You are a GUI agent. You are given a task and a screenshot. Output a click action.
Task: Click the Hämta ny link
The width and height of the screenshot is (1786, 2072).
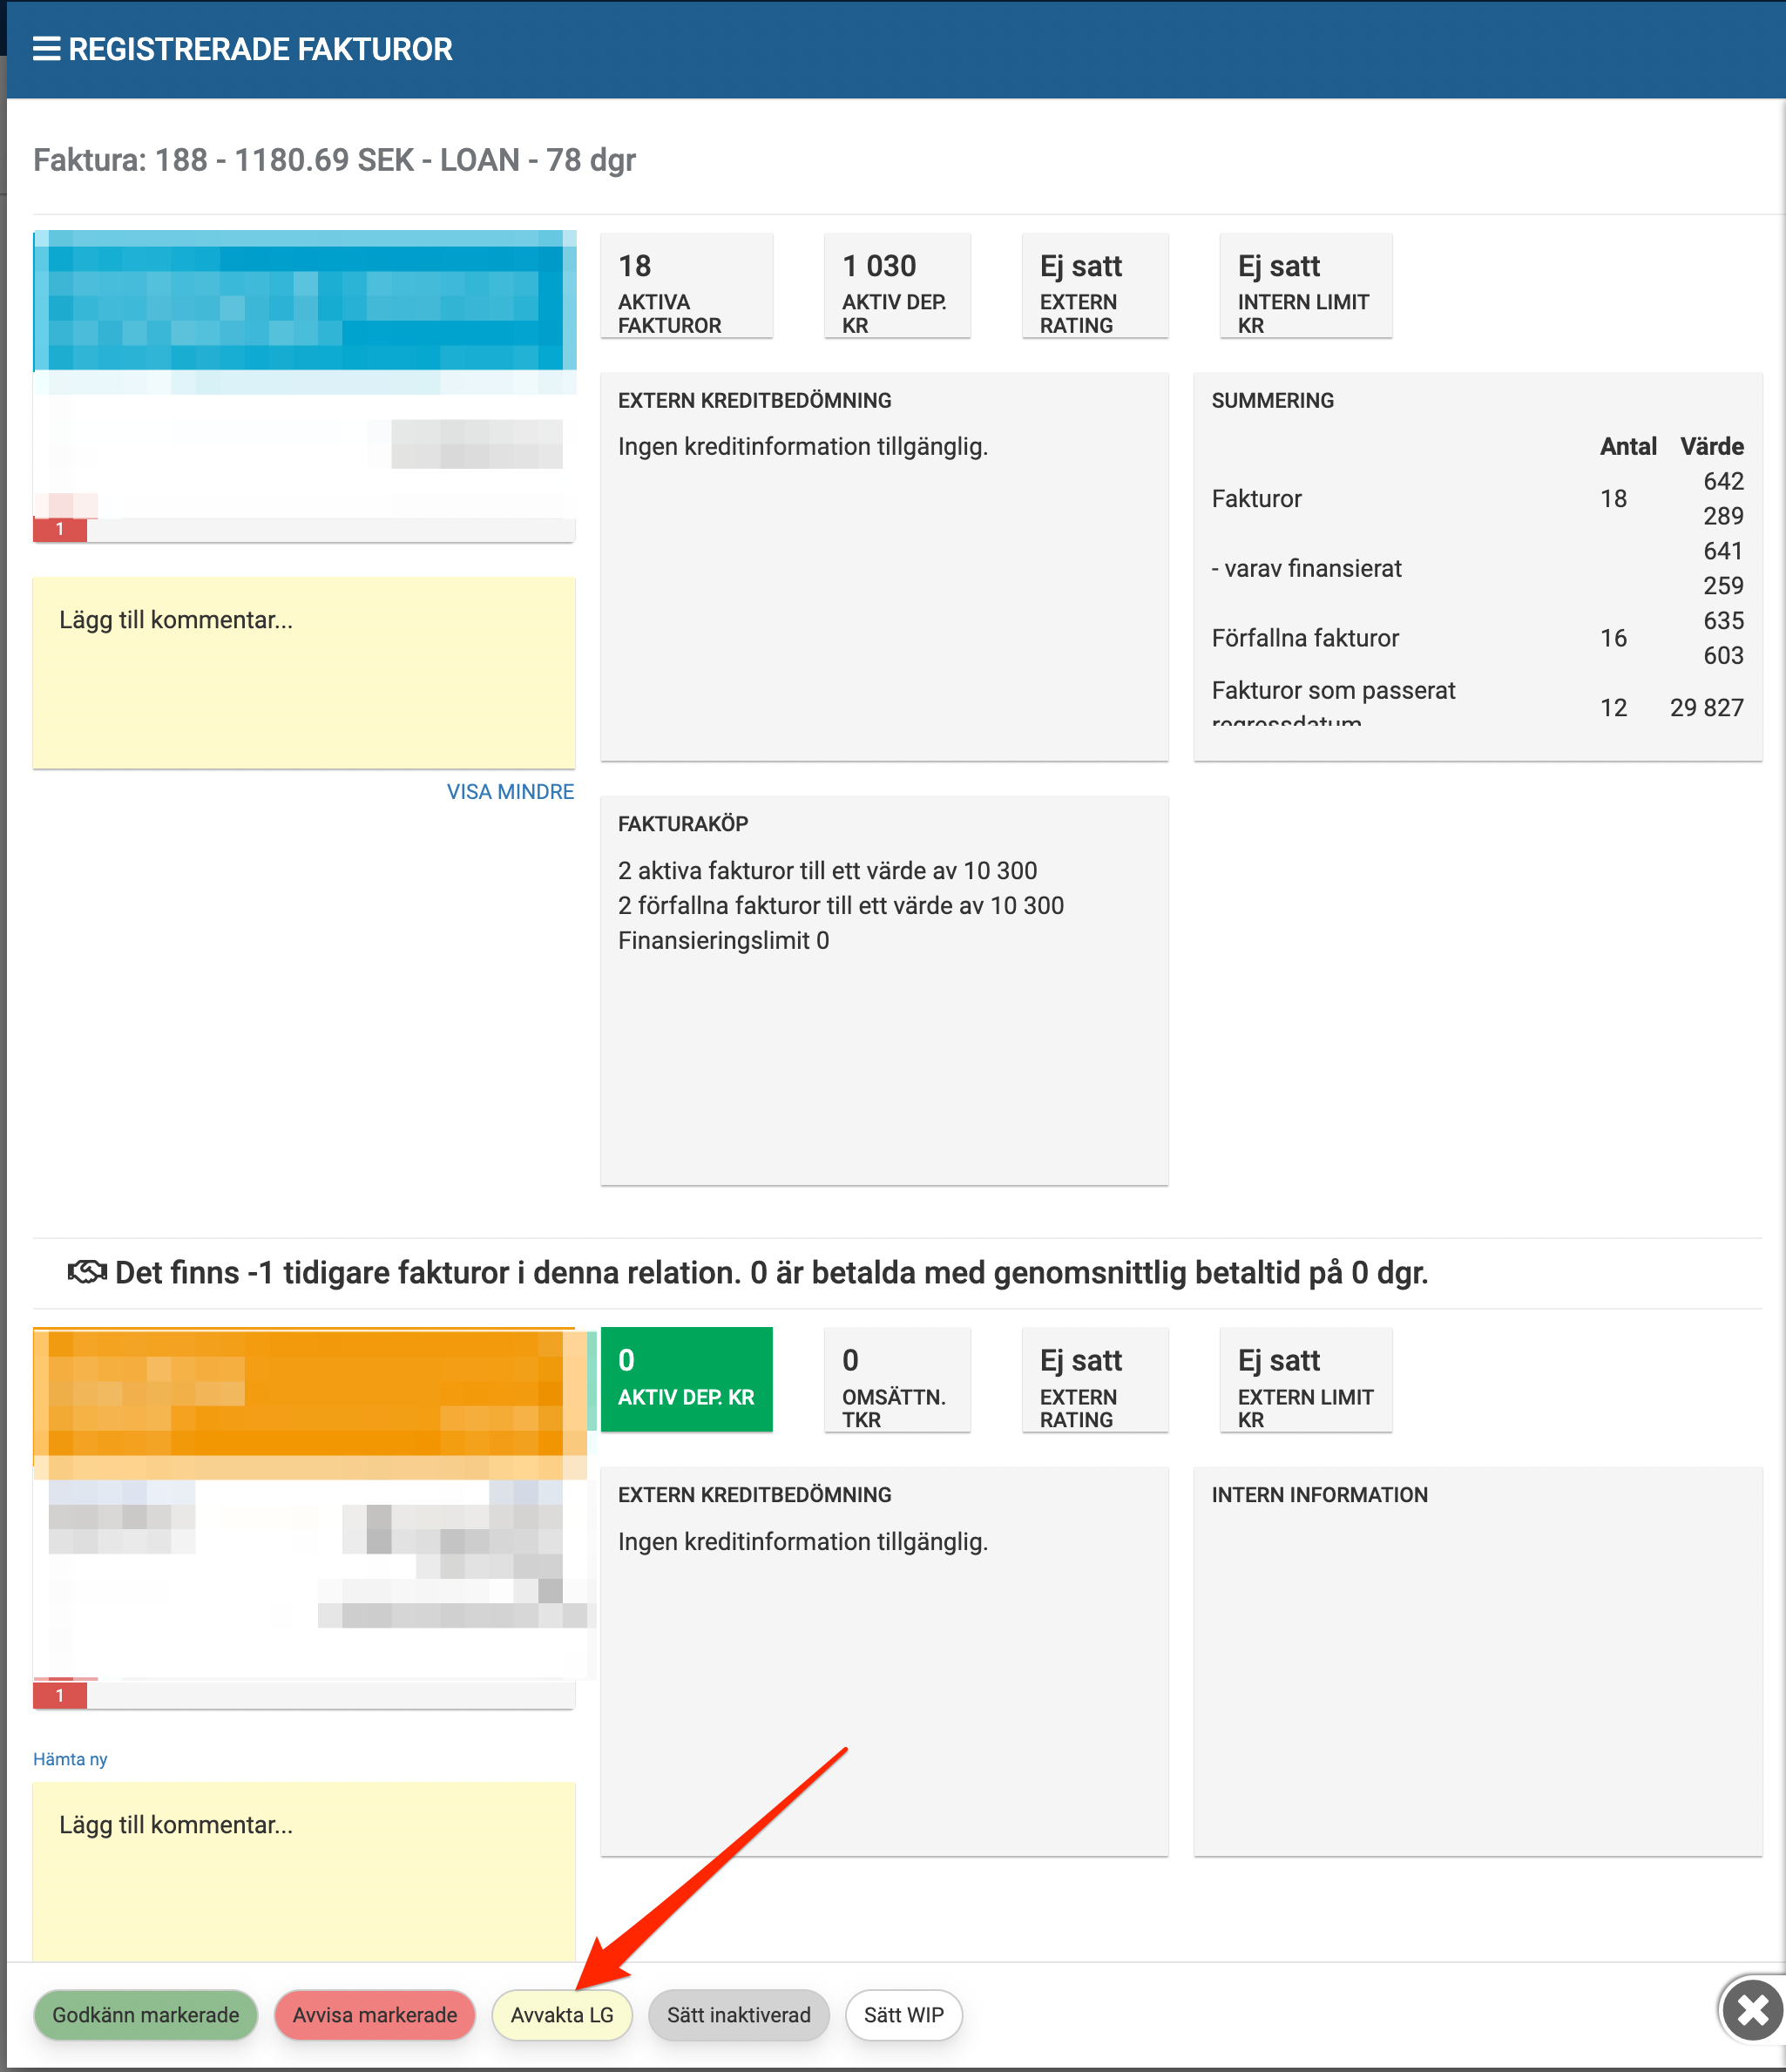point(70,1759)
